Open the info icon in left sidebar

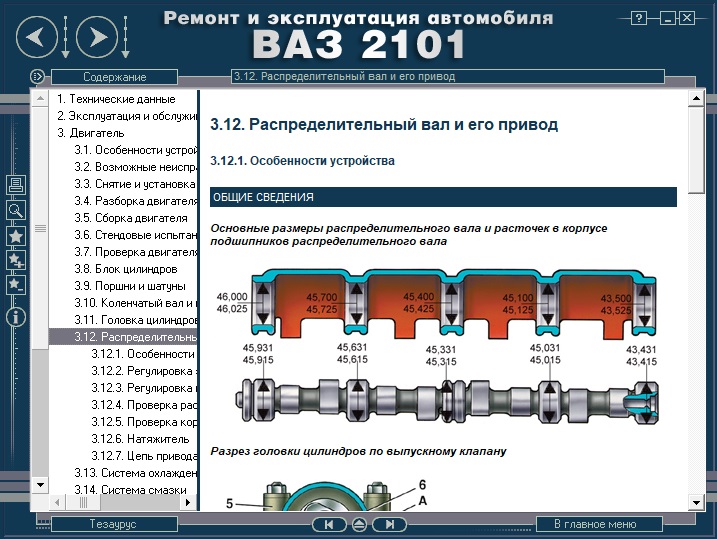pos(16,317)
